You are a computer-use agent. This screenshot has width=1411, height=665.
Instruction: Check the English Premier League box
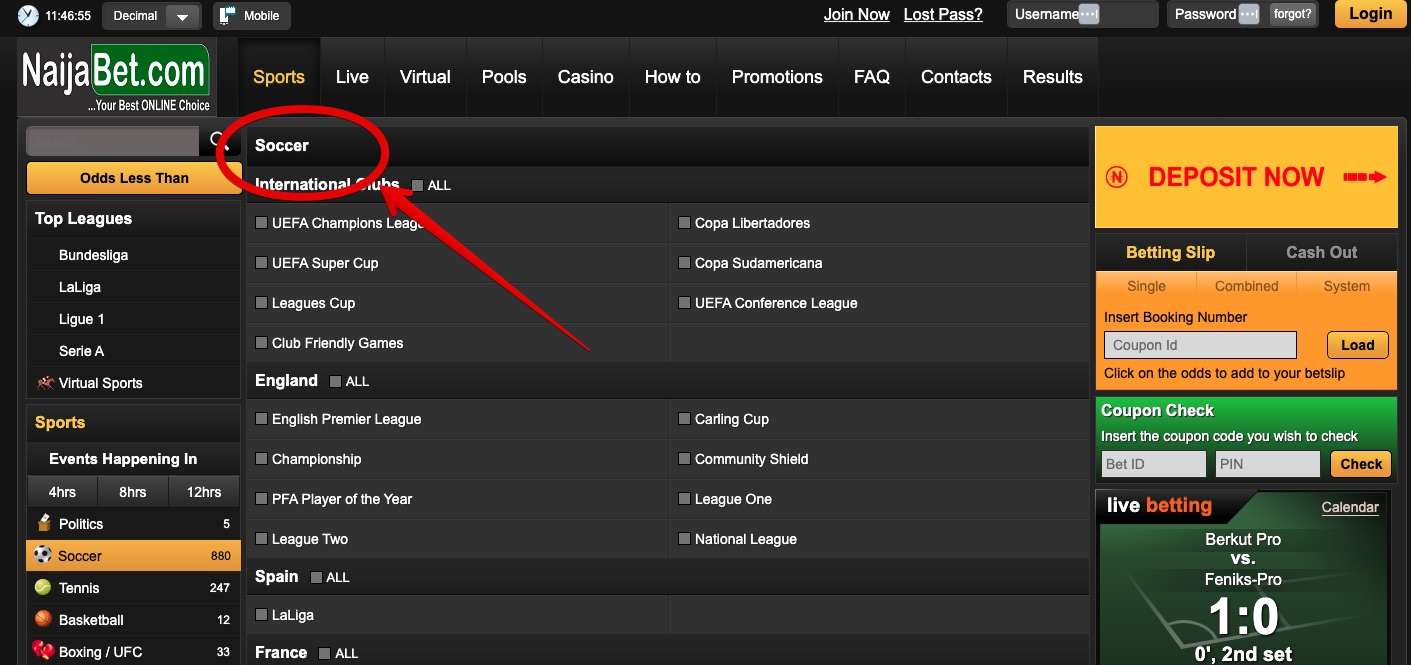click(x=261, y=419)
